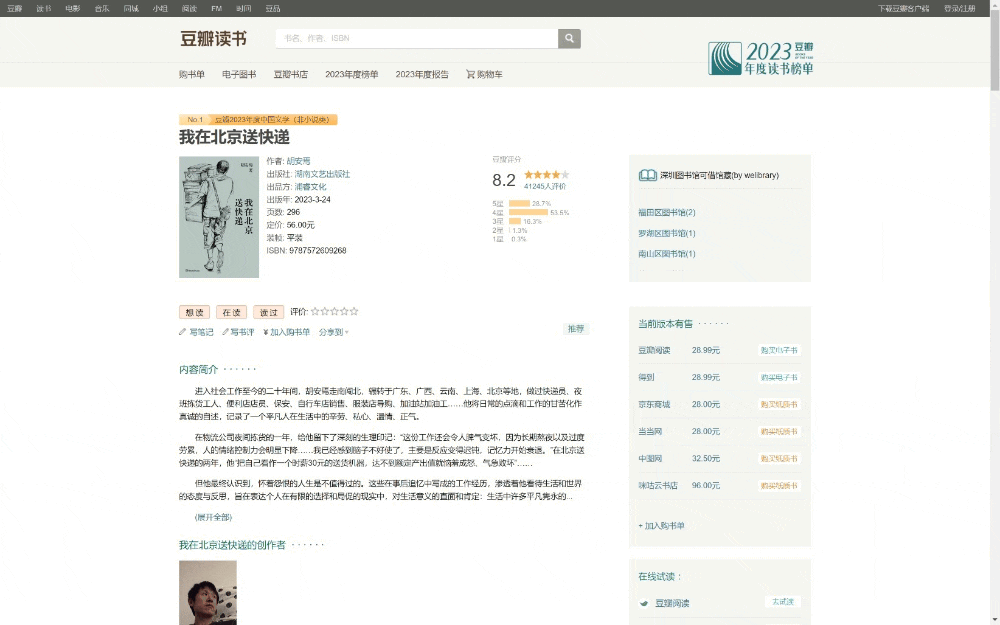
Task: Expand full summary via 展开全部
Action: [x=213, y=517]
